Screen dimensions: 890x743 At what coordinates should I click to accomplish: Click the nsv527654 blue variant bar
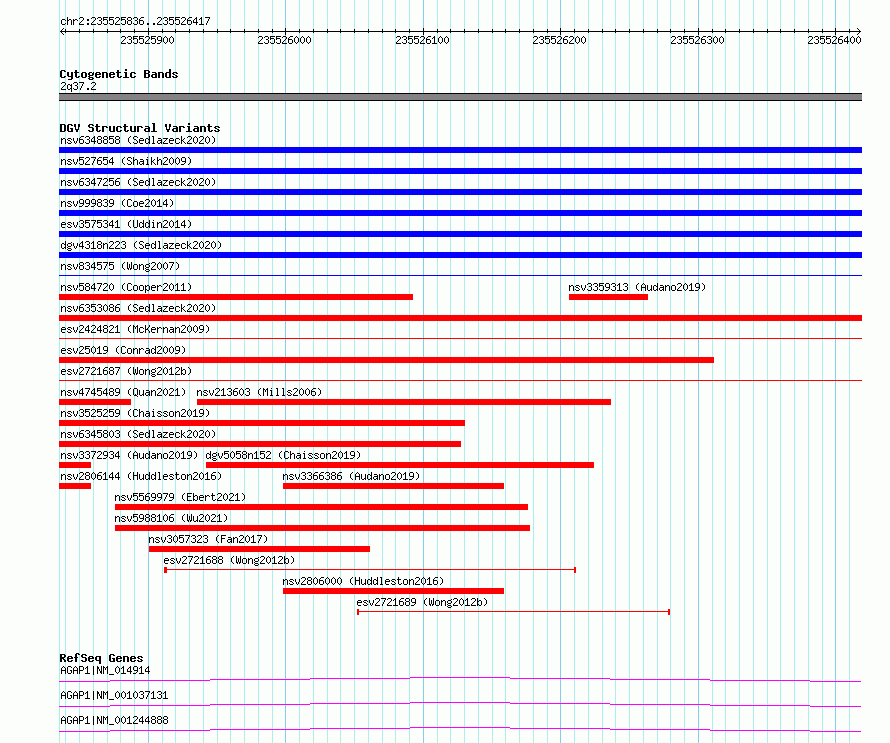(460, 171)
